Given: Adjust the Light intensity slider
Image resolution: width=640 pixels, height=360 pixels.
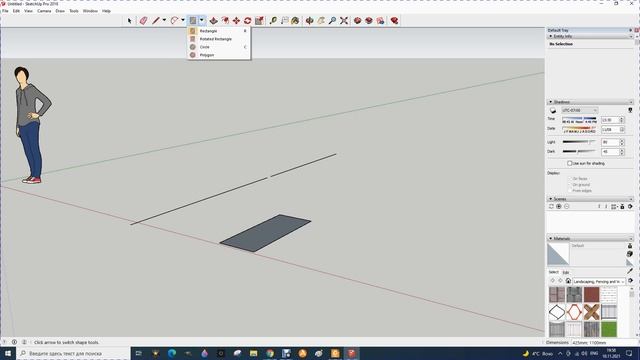Looking at the screenshot, I should (579, 142).
